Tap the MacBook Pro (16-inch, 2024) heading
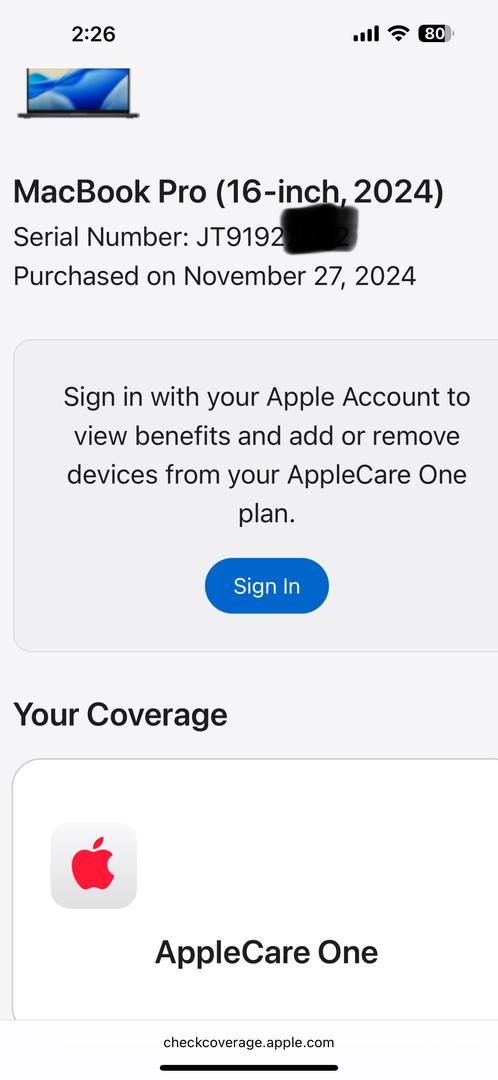 coord(229,192)
